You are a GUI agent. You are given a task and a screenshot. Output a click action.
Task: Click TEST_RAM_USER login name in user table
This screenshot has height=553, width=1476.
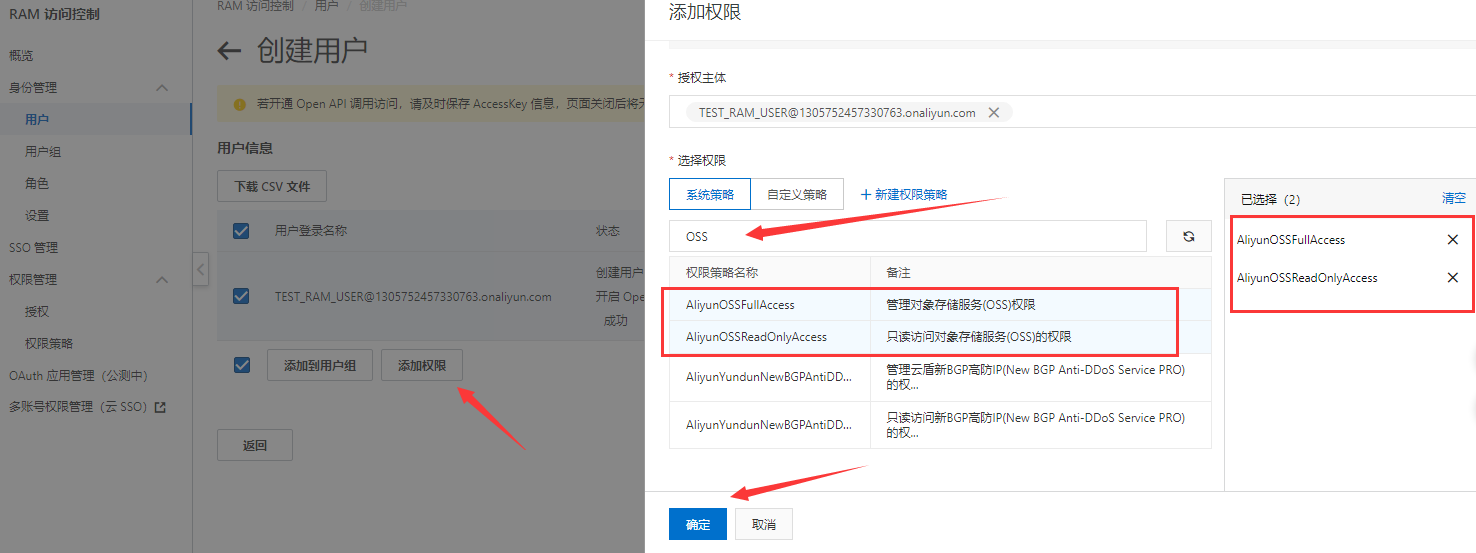point(413,296)
